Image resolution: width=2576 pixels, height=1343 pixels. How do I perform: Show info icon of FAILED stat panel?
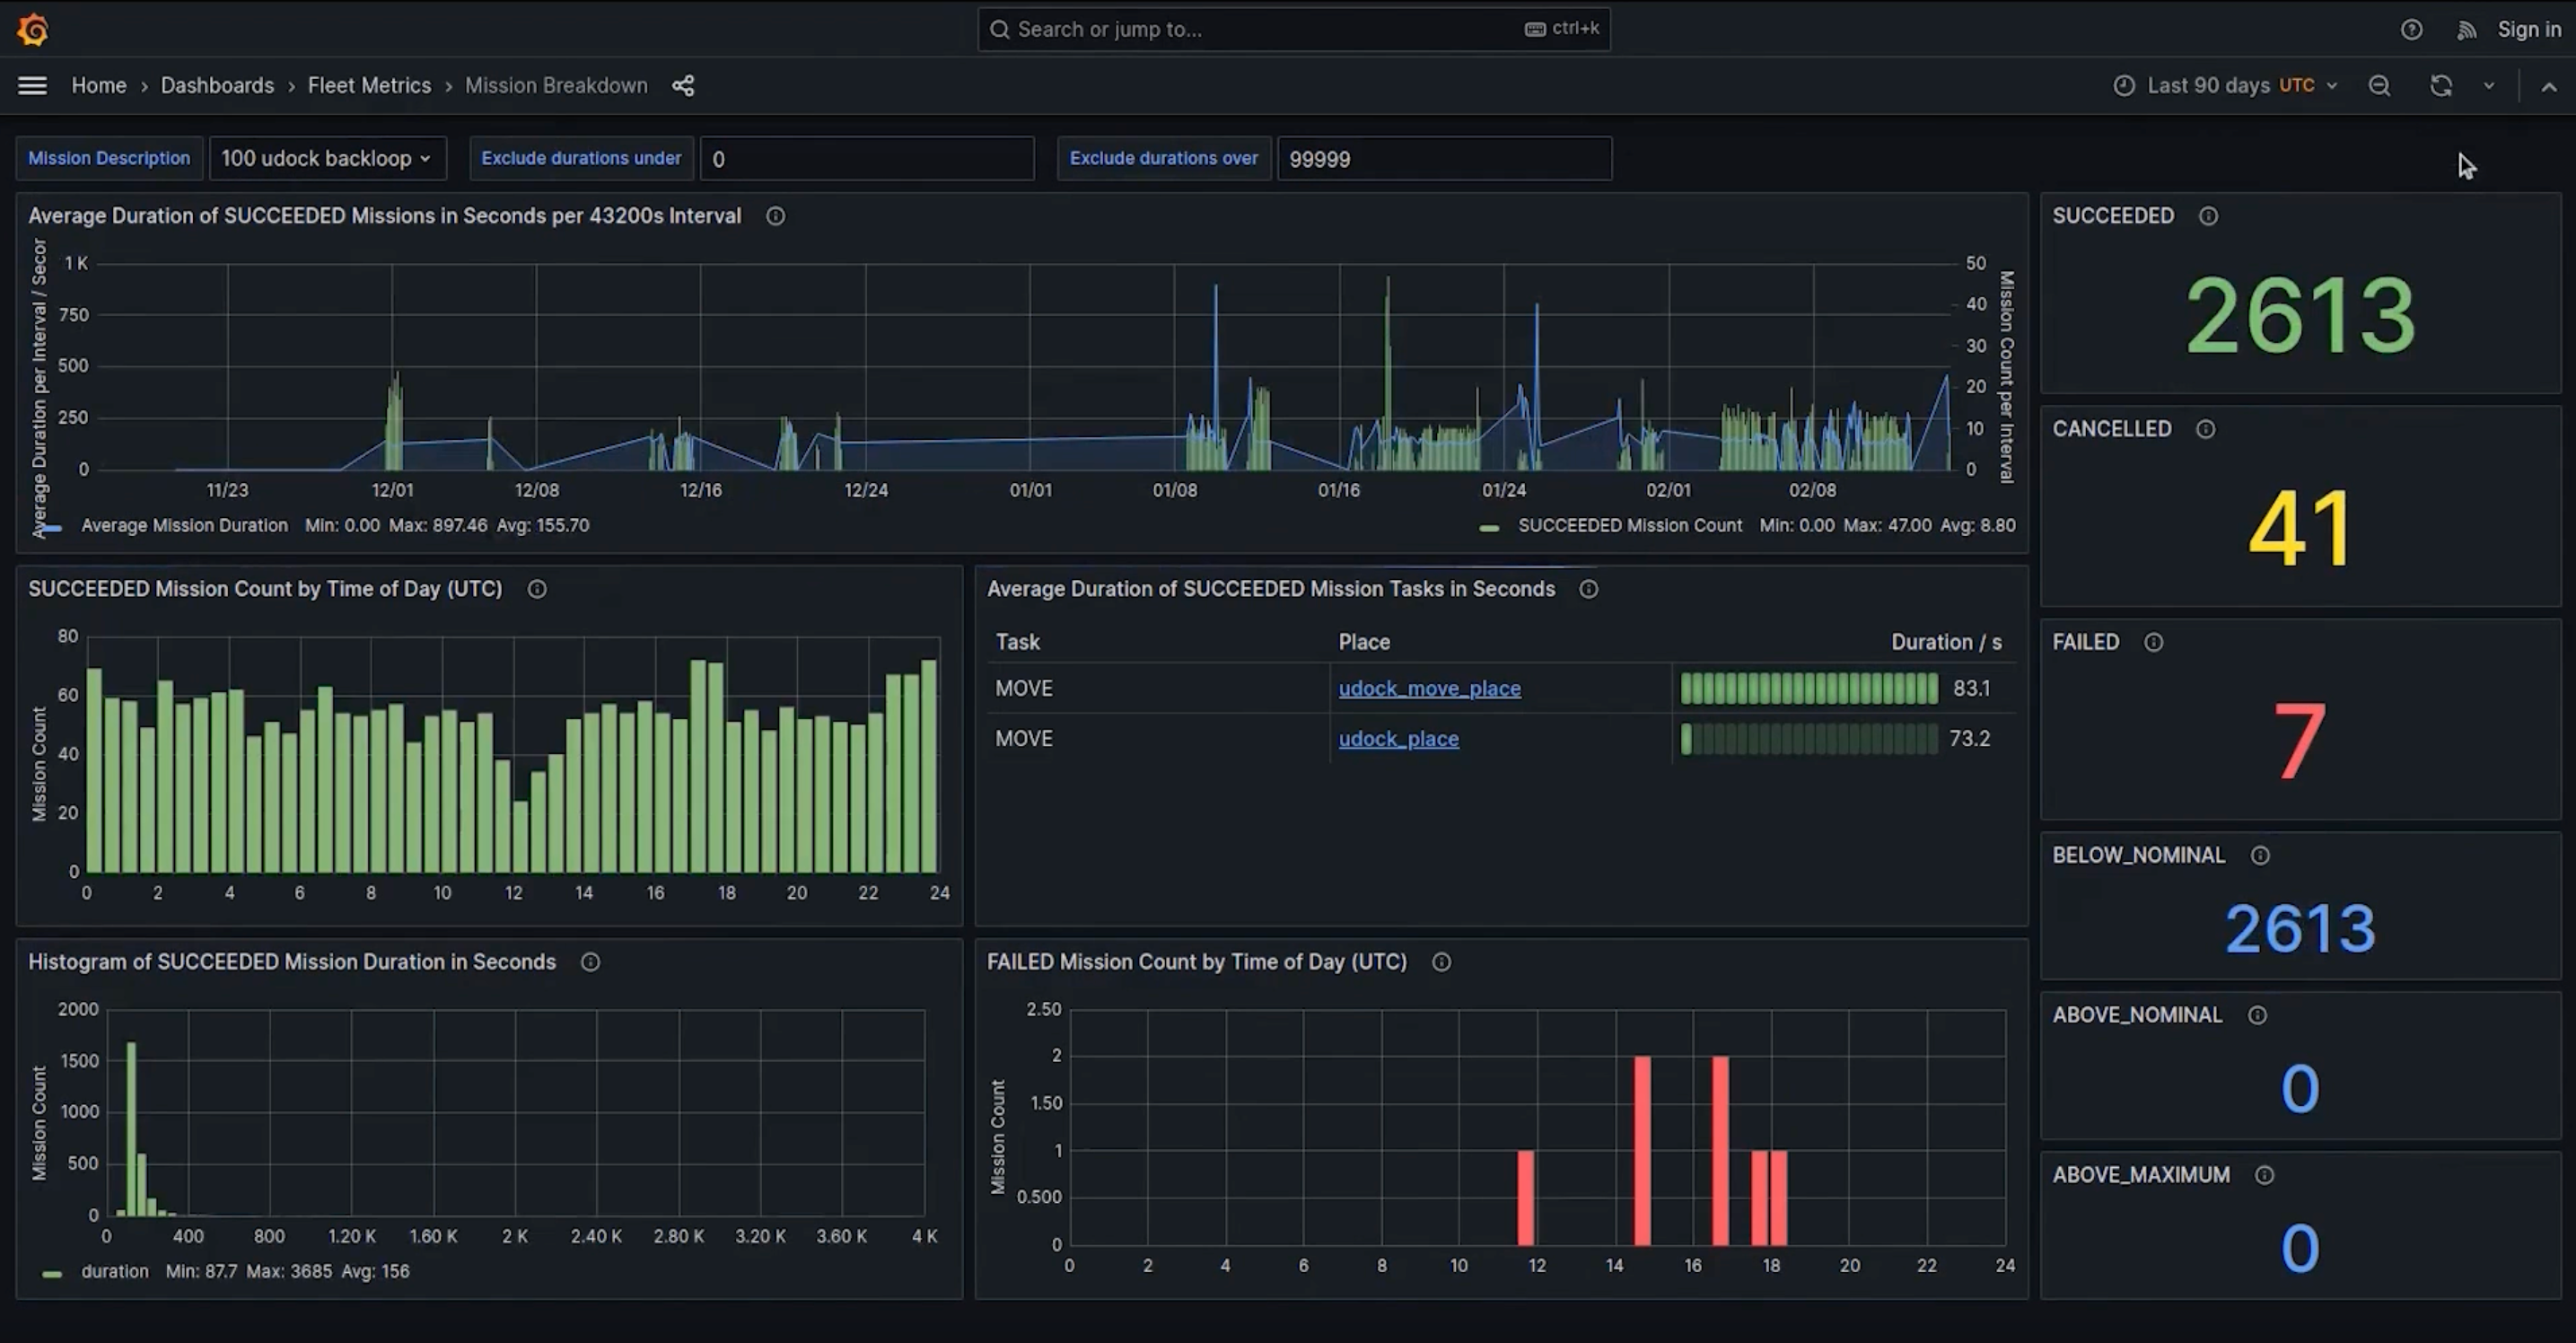coord(2153,642)
